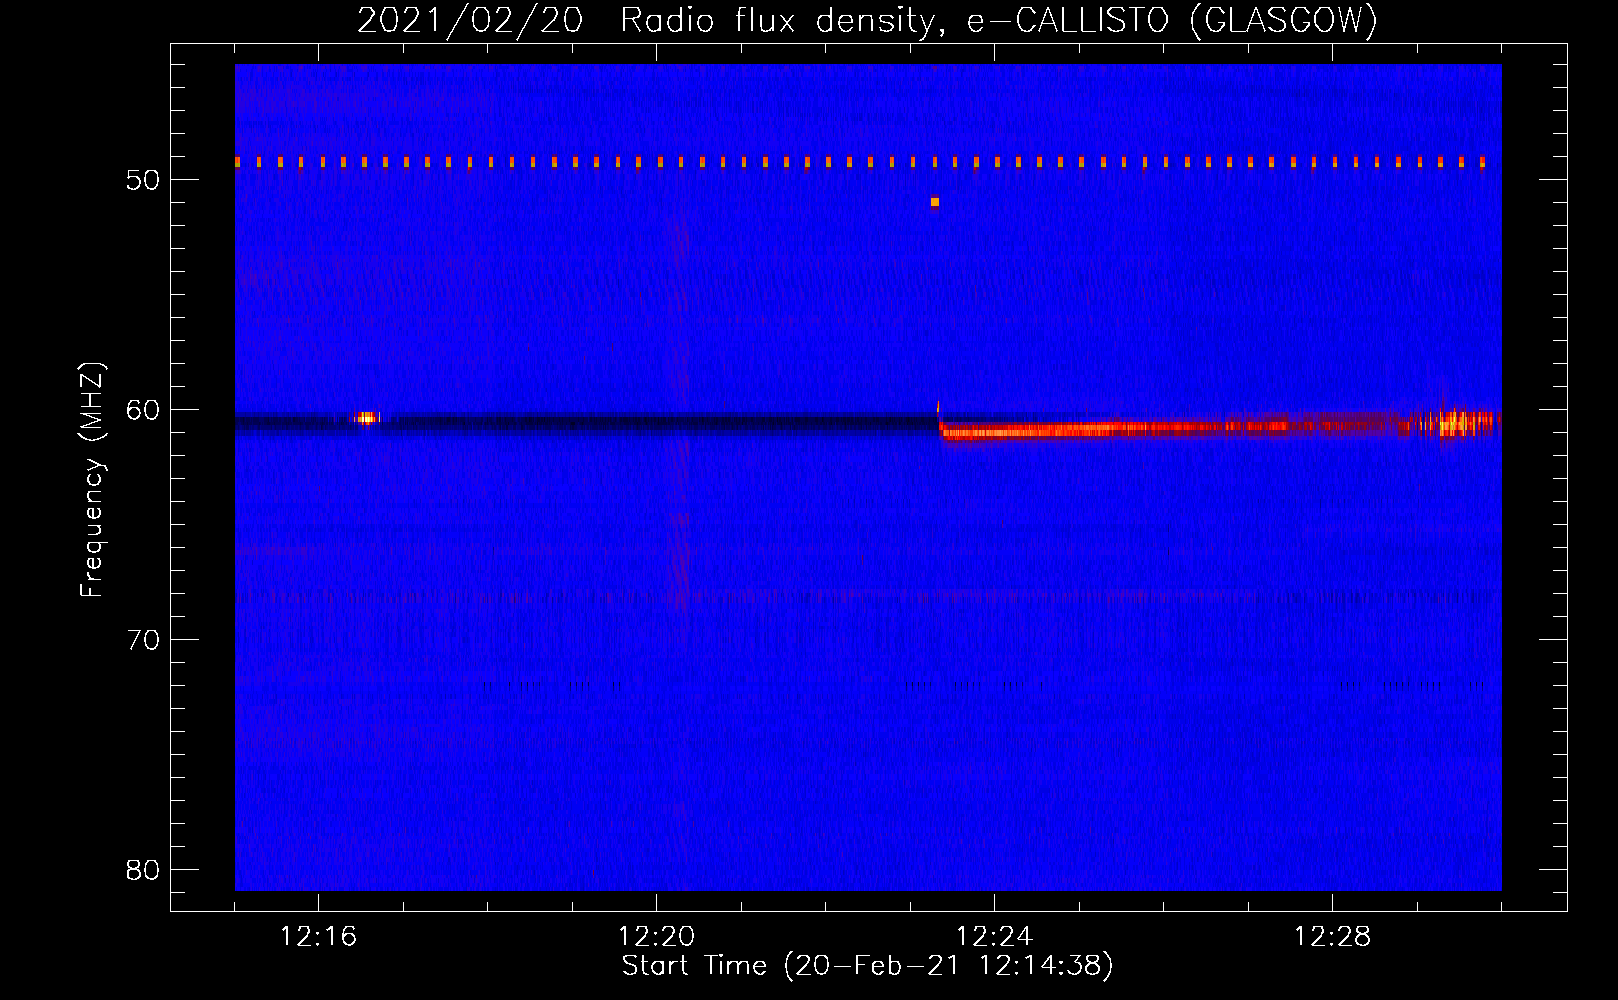Click the 12:28 time tick label

tap(1332, 937)
